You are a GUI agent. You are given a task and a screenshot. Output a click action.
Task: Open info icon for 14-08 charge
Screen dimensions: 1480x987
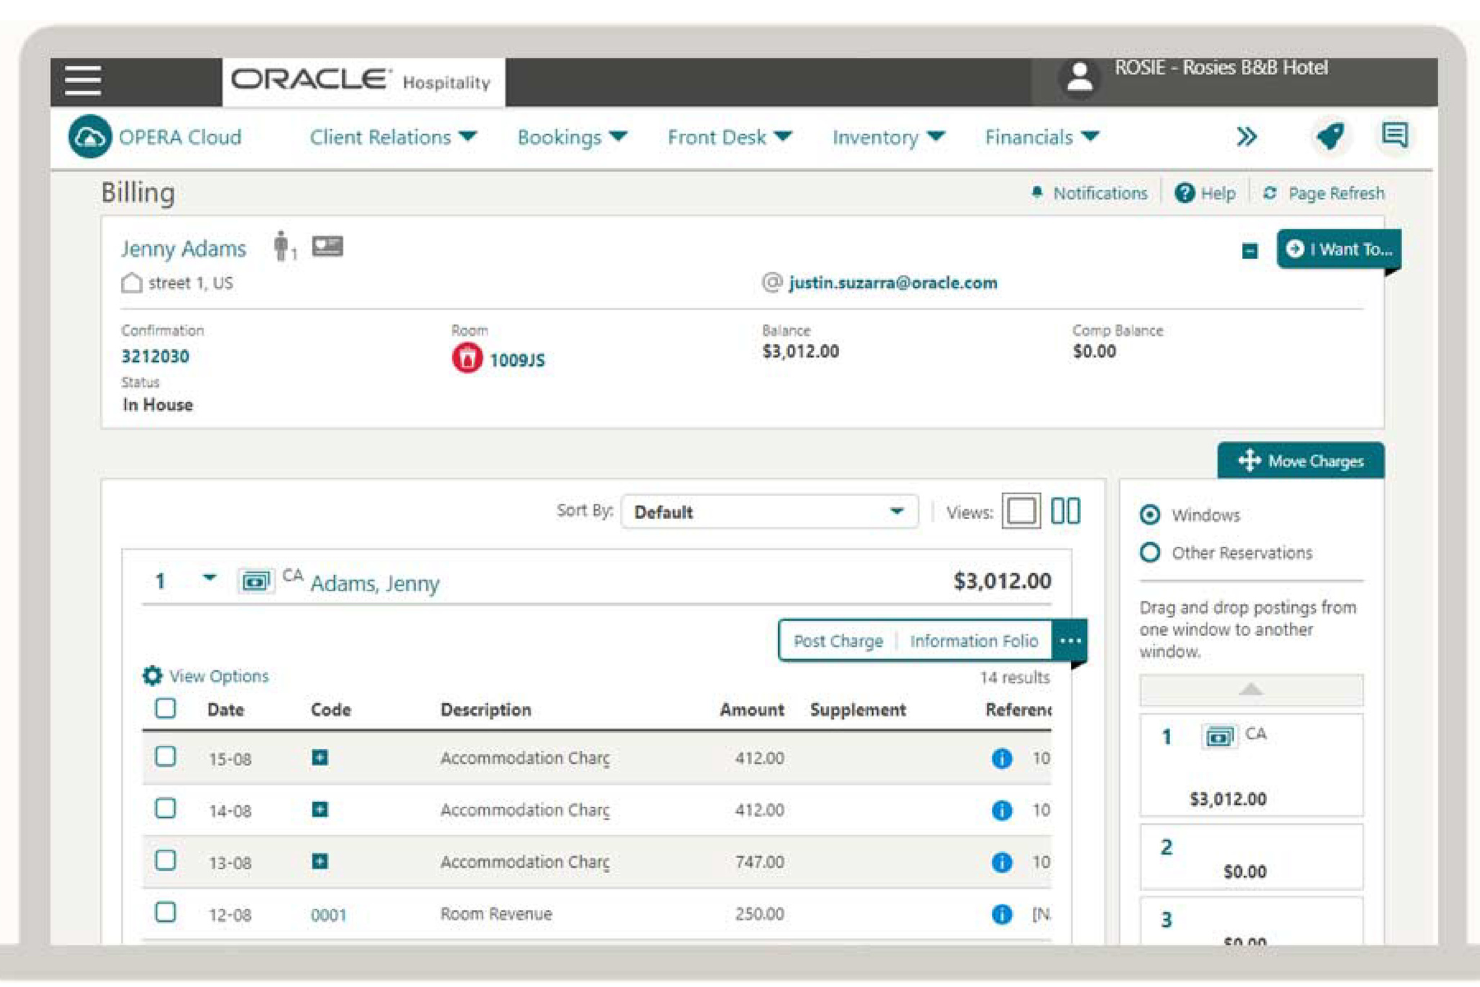point(1002,811)
